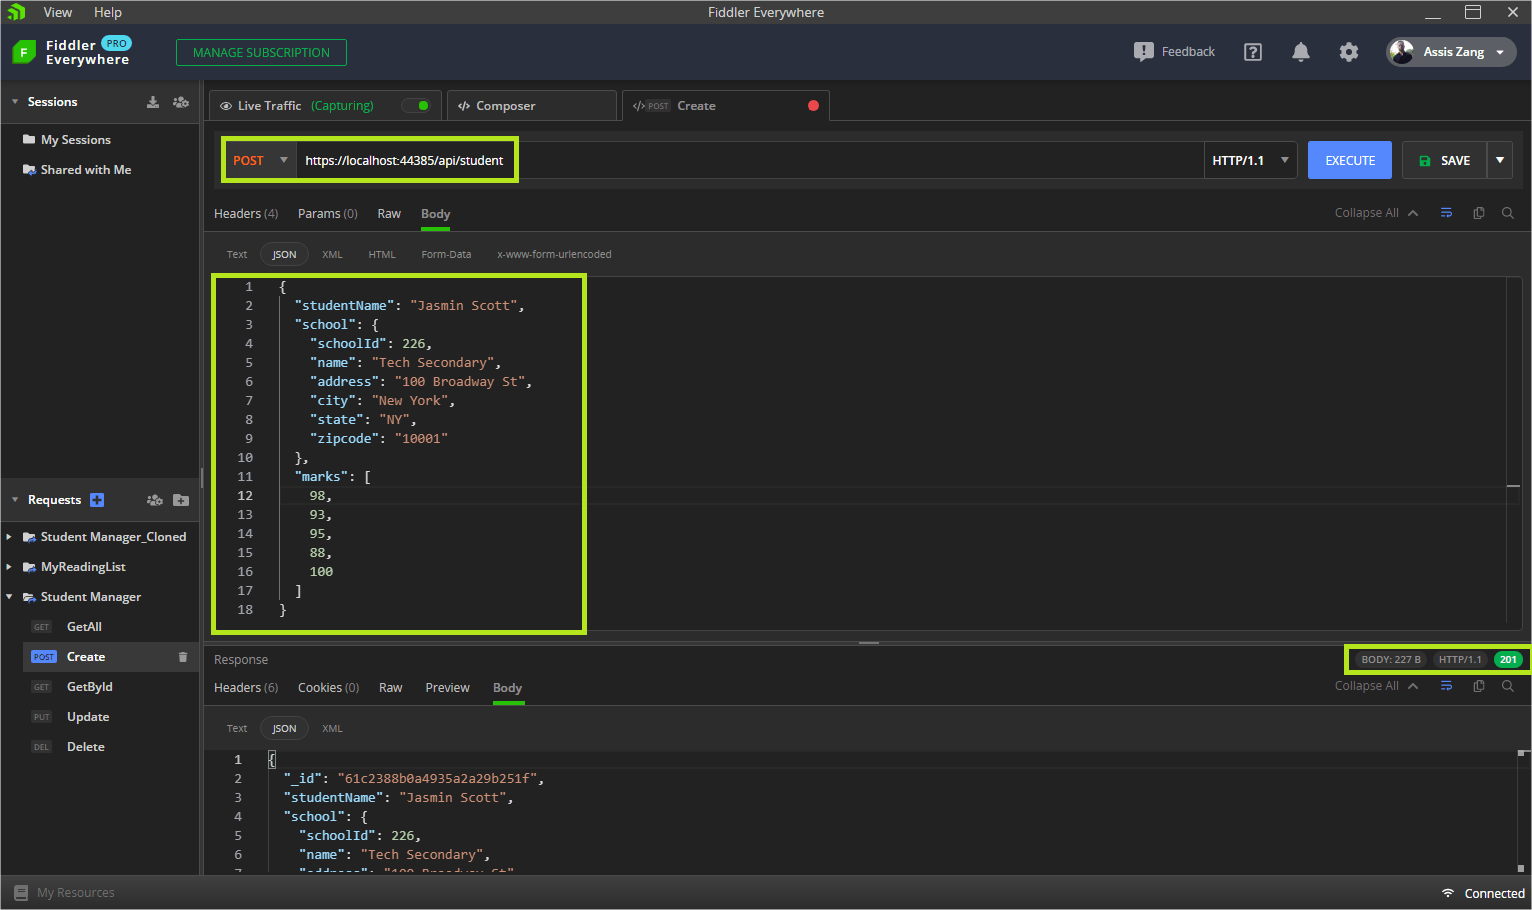Select Form-Data body format
This screenshot has width=1532, height=910.
pos(446,254)
